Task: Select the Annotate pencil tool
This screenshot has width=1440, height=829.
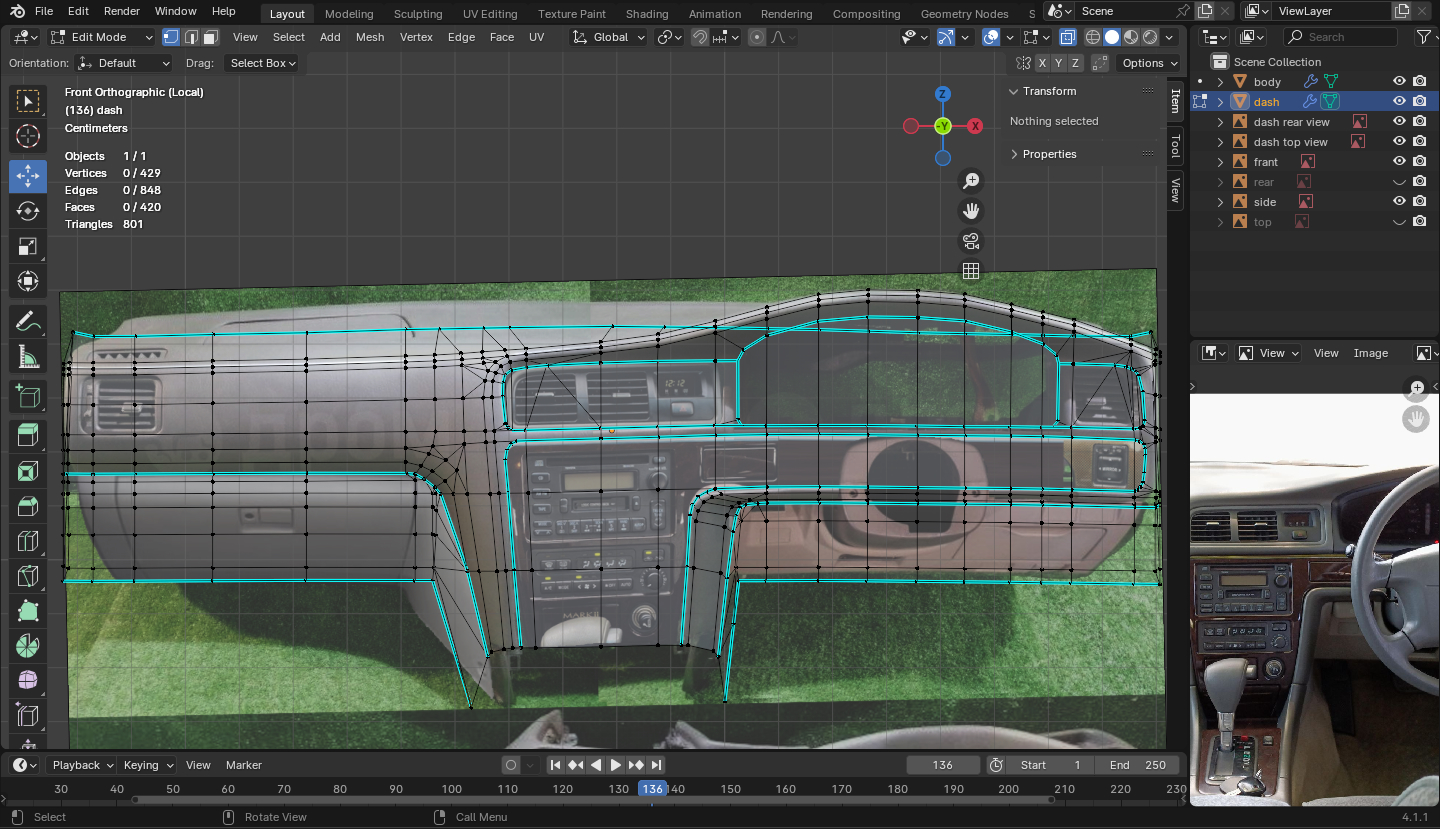Action: 28,322
